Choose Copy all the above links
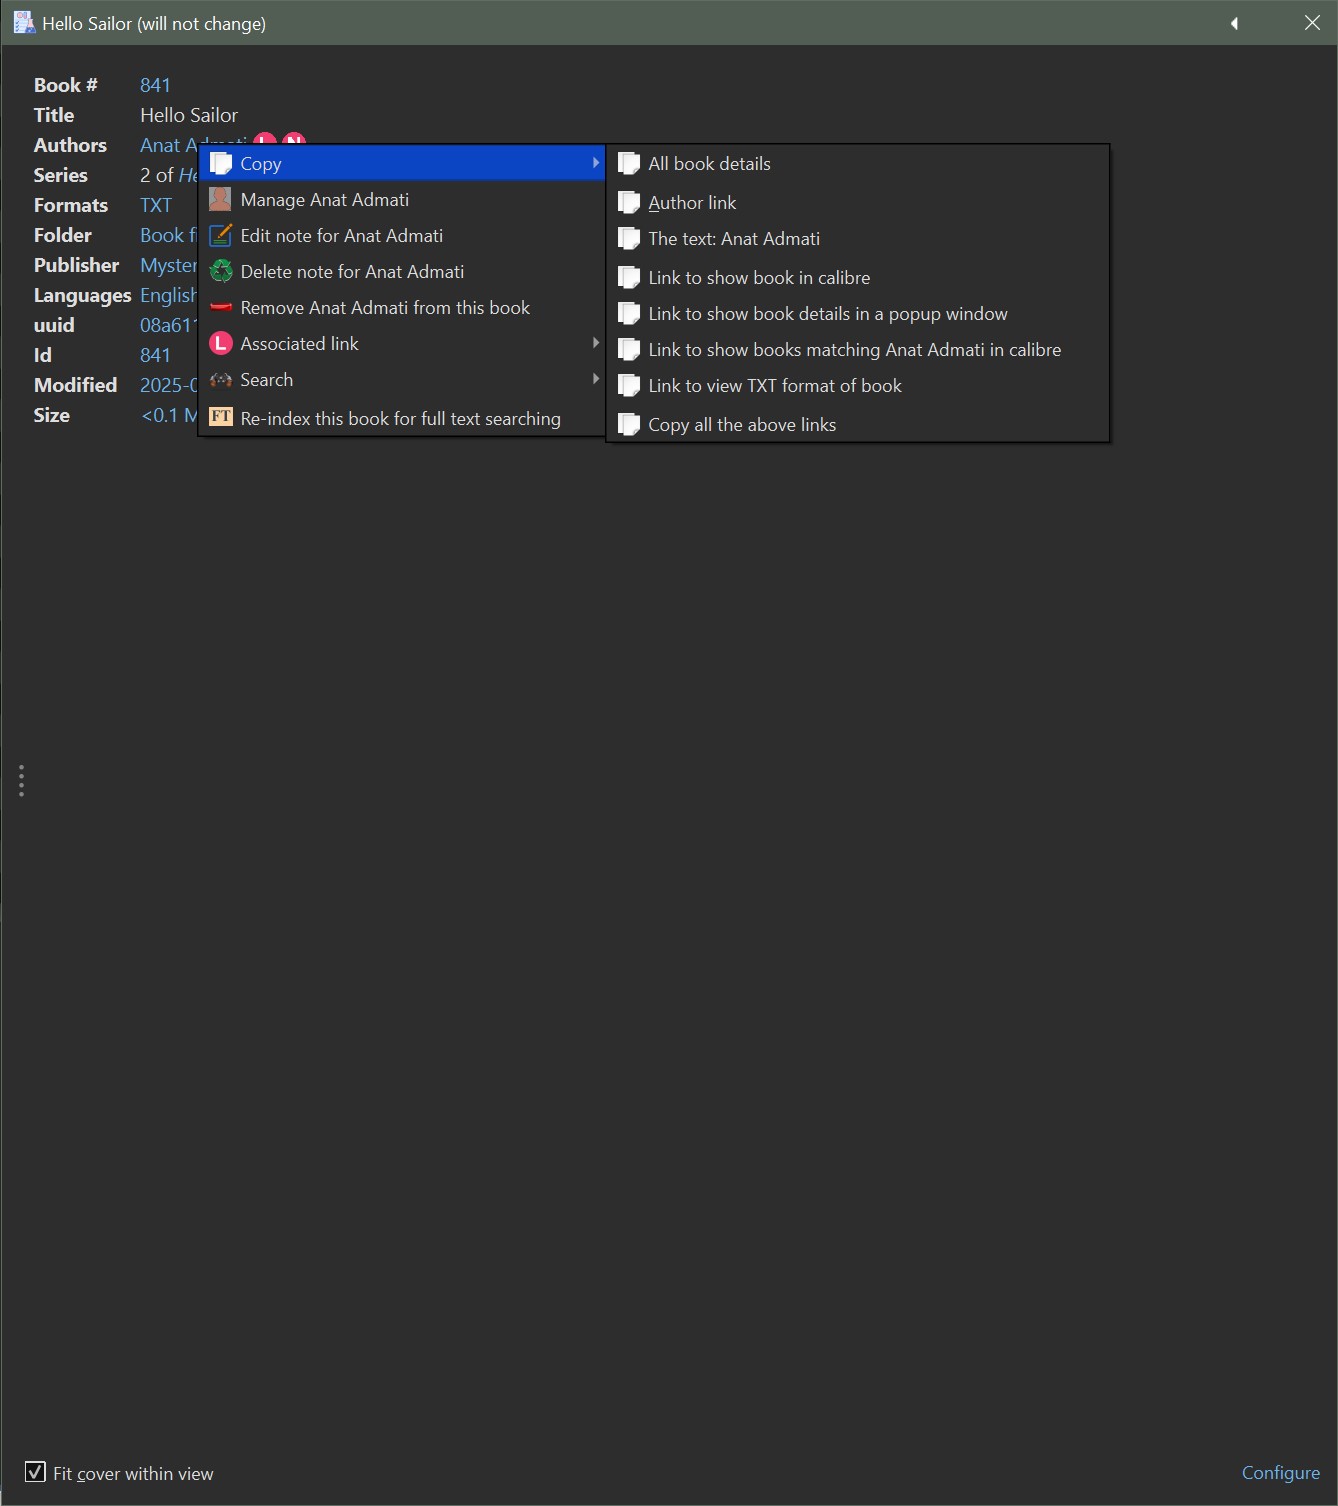 (x=742, y=425)
